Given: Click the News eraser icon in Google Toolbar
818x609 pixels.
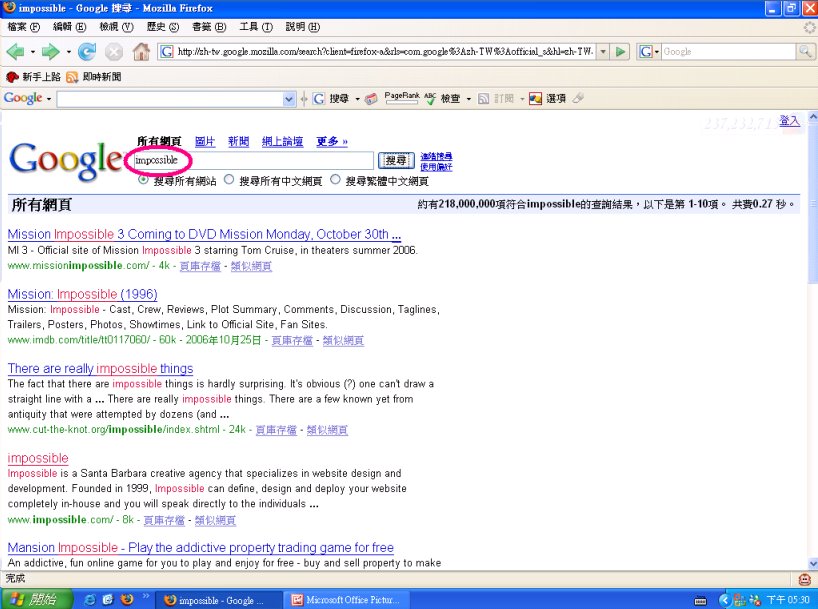Looking at the screenshot, I should (x=371, y=99).
